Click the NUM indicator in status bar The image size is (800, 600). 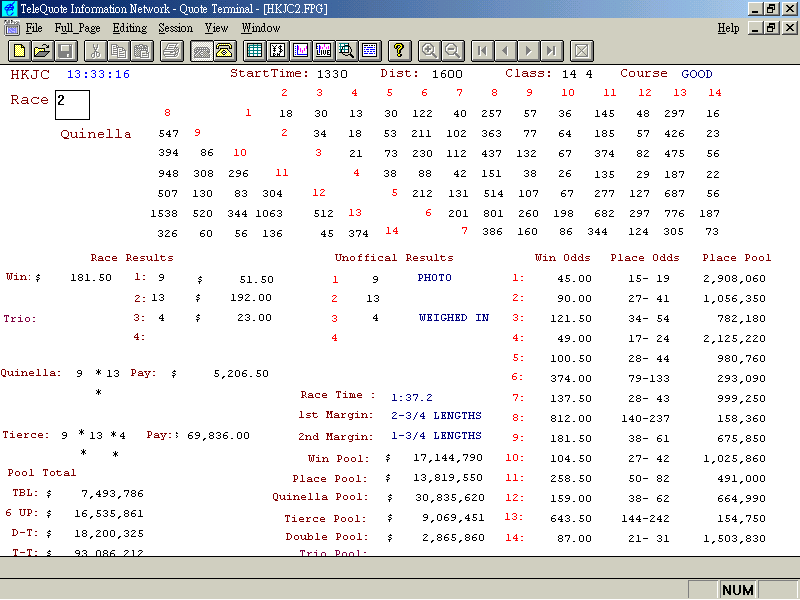point(738,590)
